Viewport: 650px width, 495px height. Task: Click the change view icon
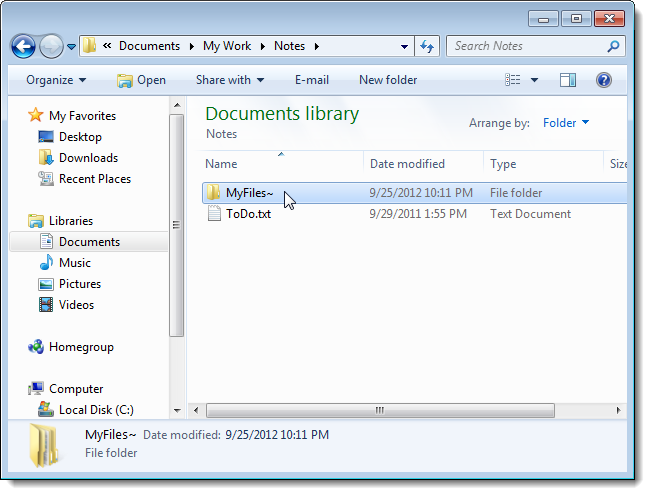click(x=513, y=80)
